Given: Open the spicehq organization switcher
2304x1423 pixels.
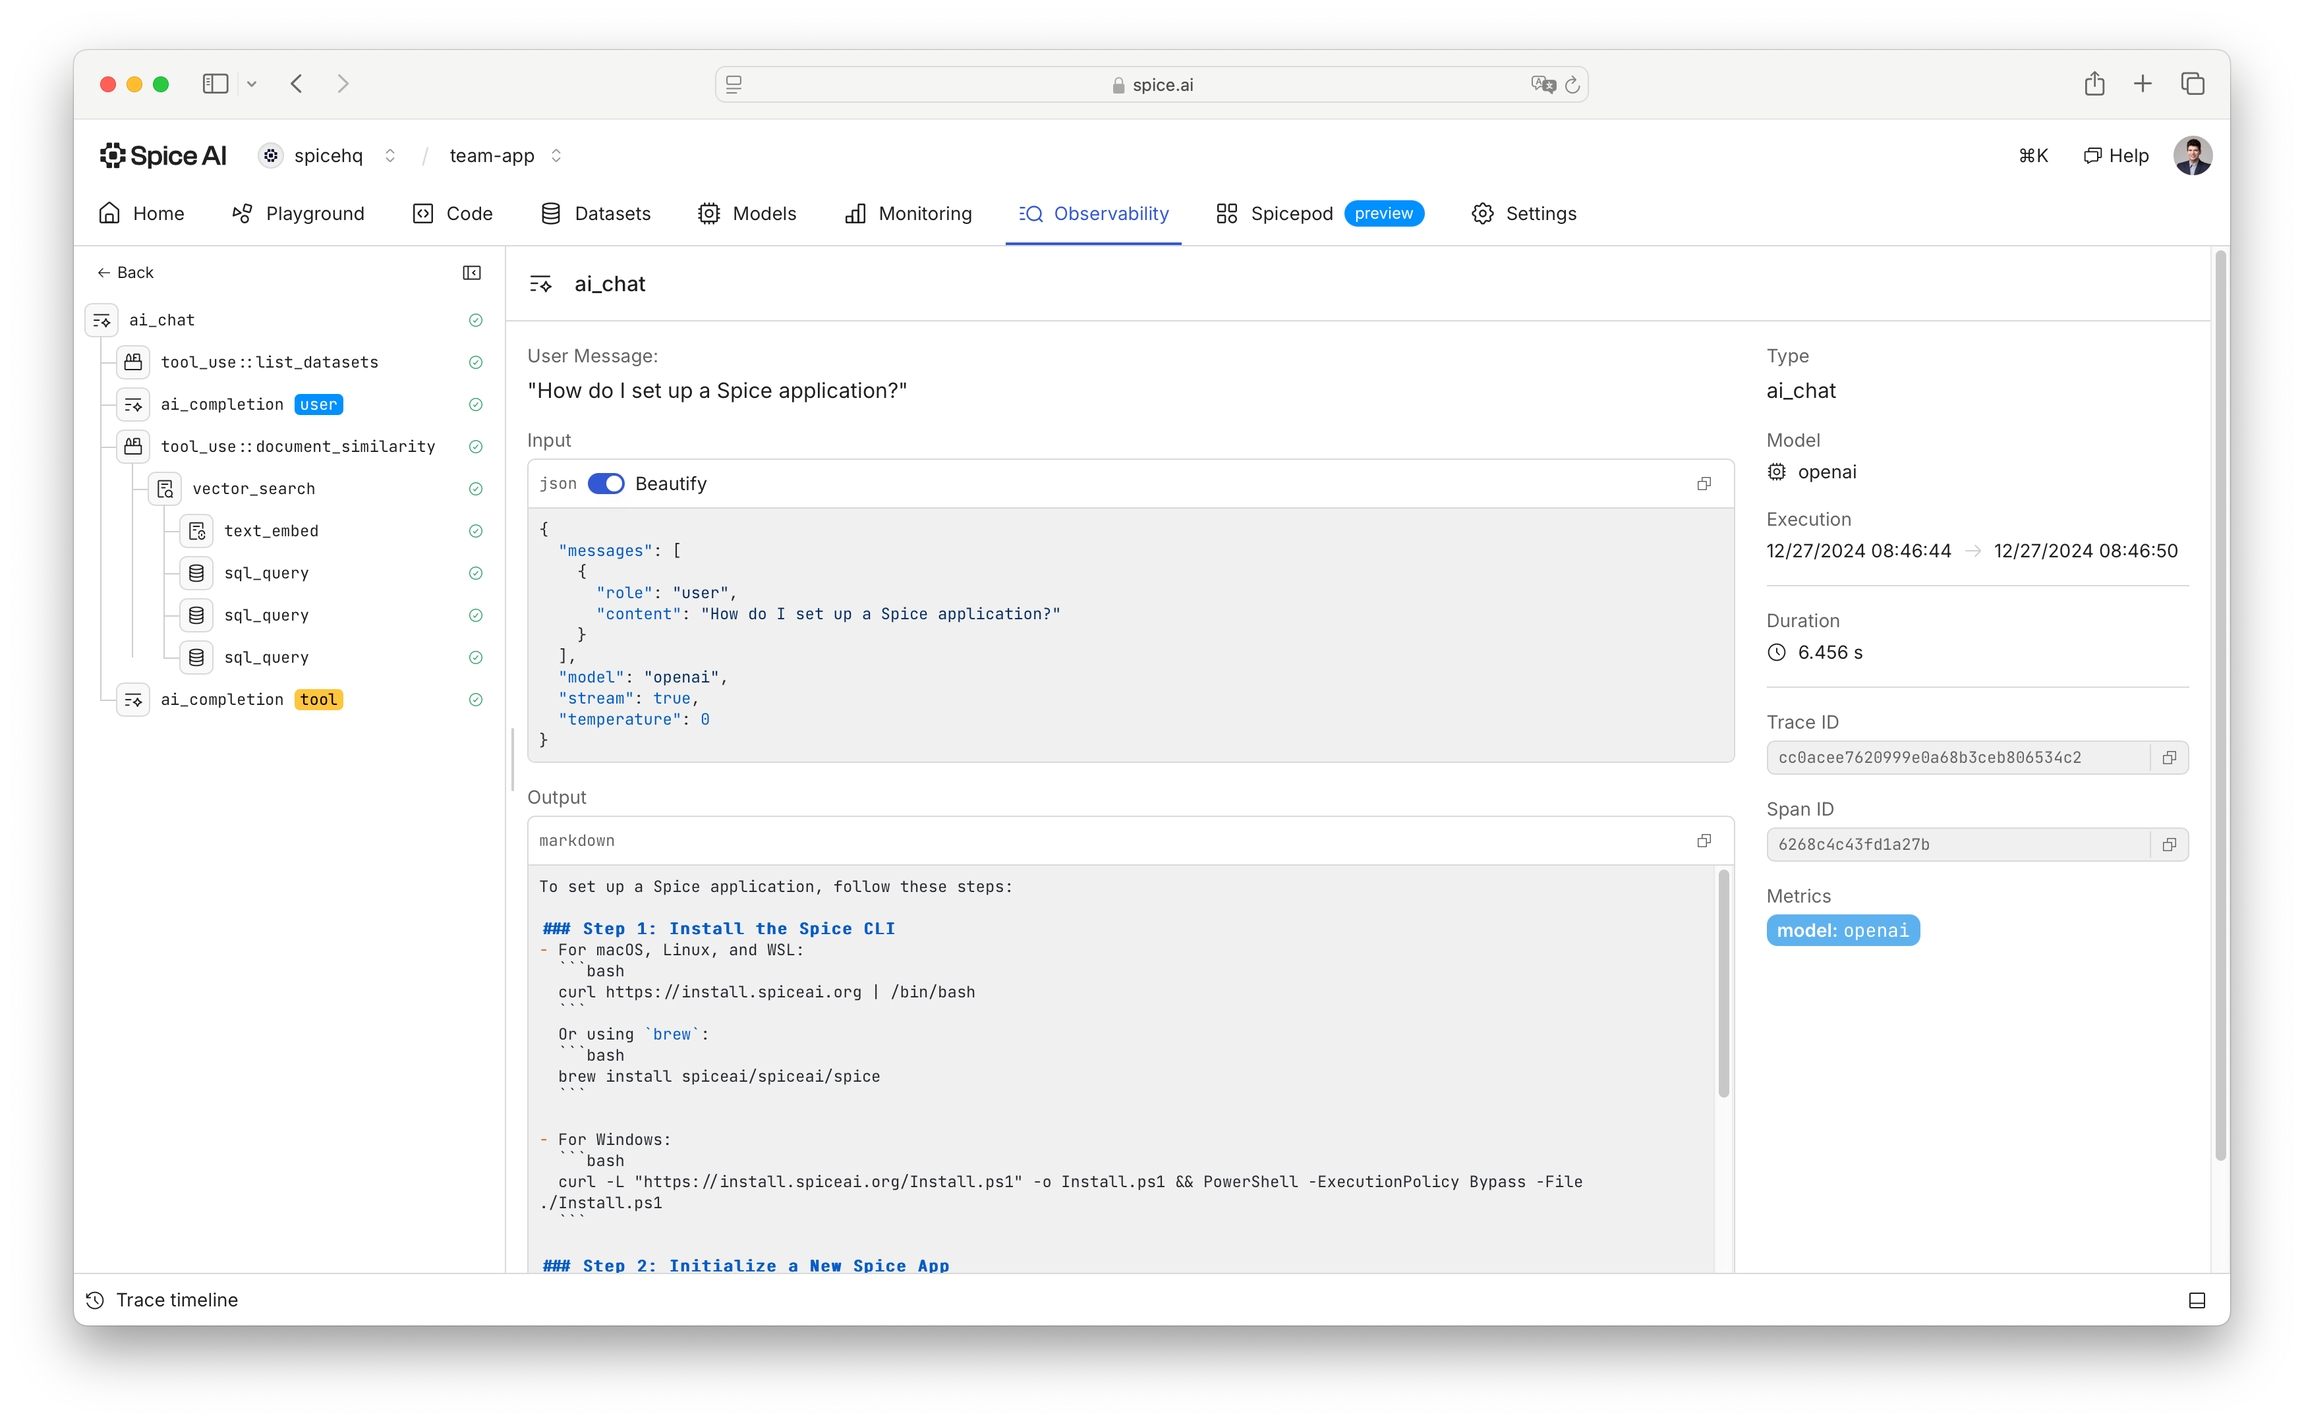Looking at the screenshot, I should click(x=390, y=156).
